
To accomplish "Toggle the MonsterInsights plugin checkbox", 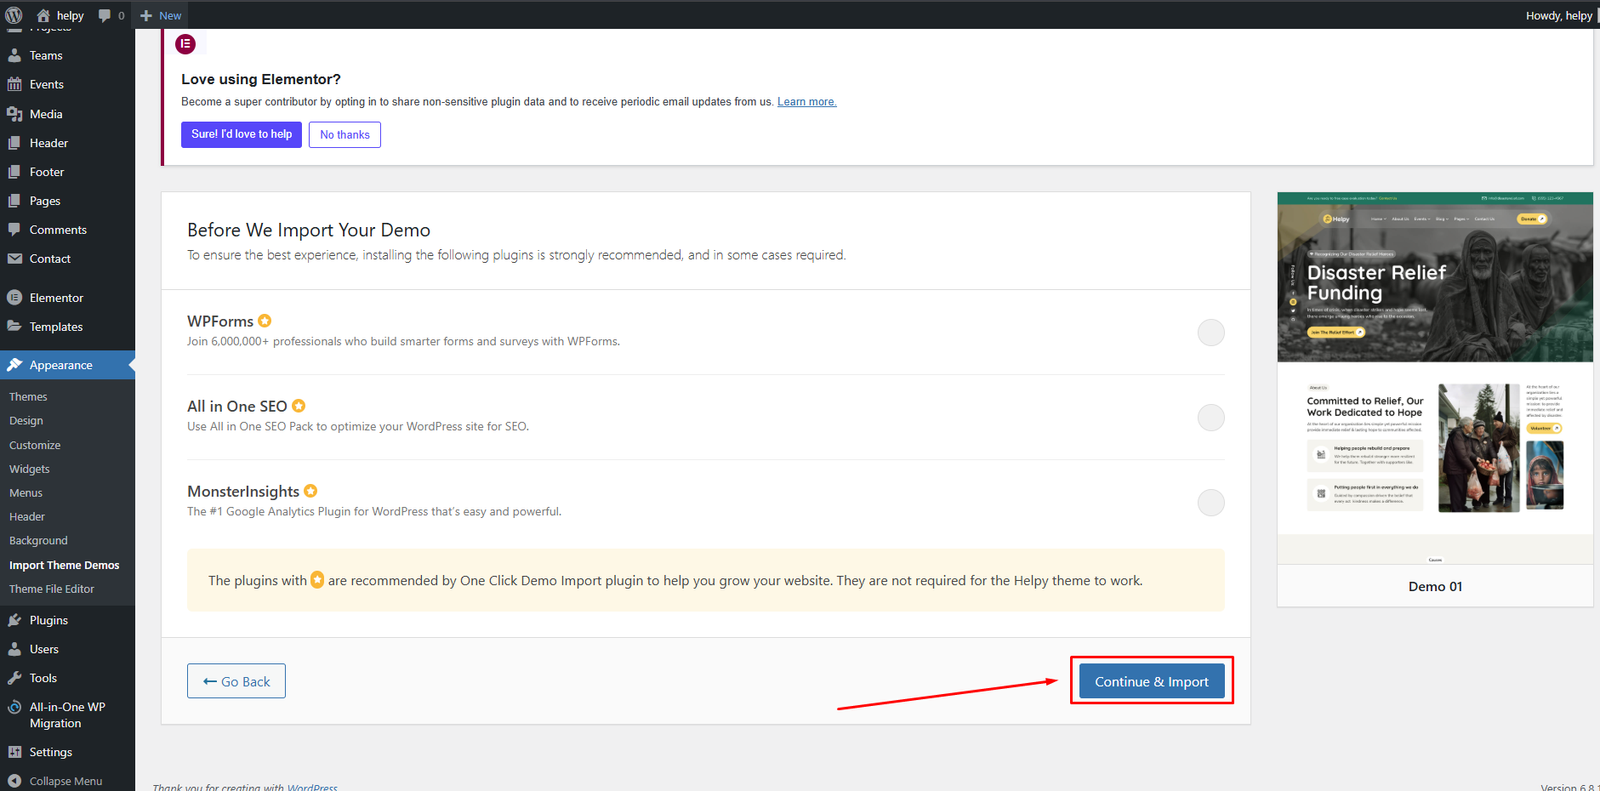I will (x=1211, y=502).
